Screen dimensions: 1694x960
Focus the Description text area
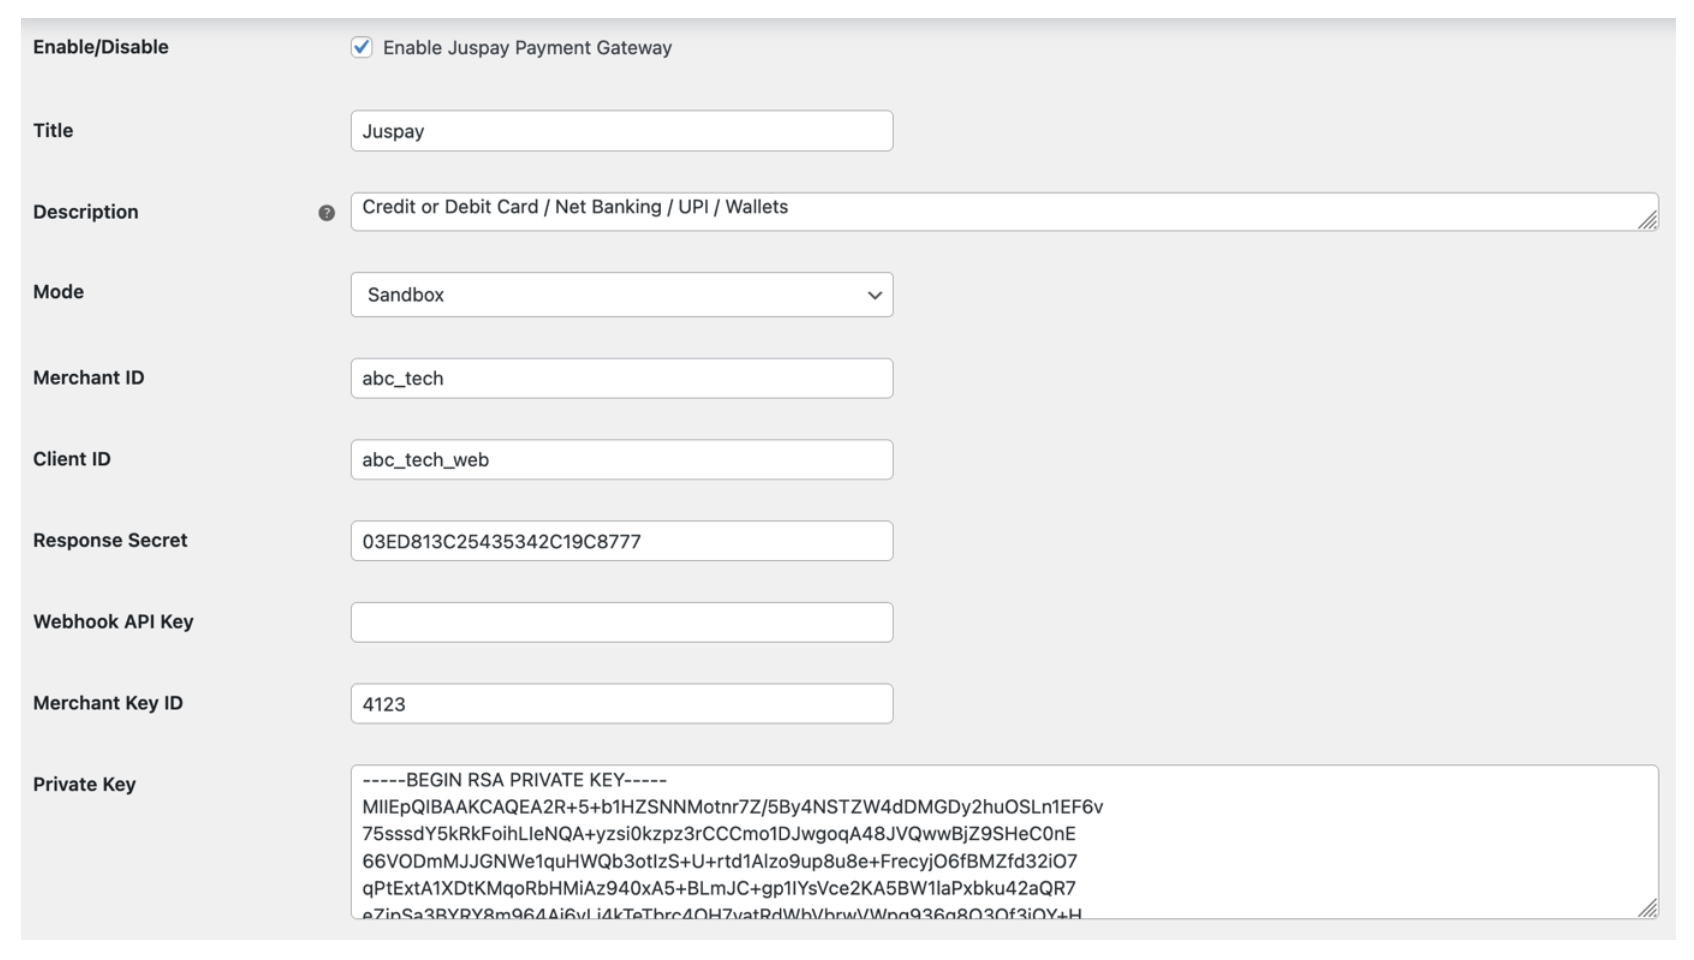point(1004,212)
